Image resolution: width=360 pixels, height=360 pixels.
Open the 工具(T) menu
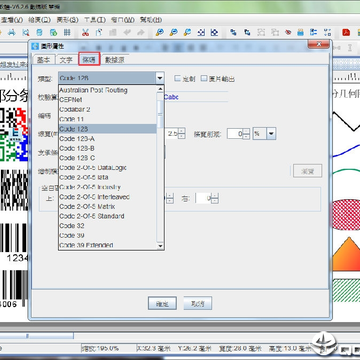click(95, 20)
